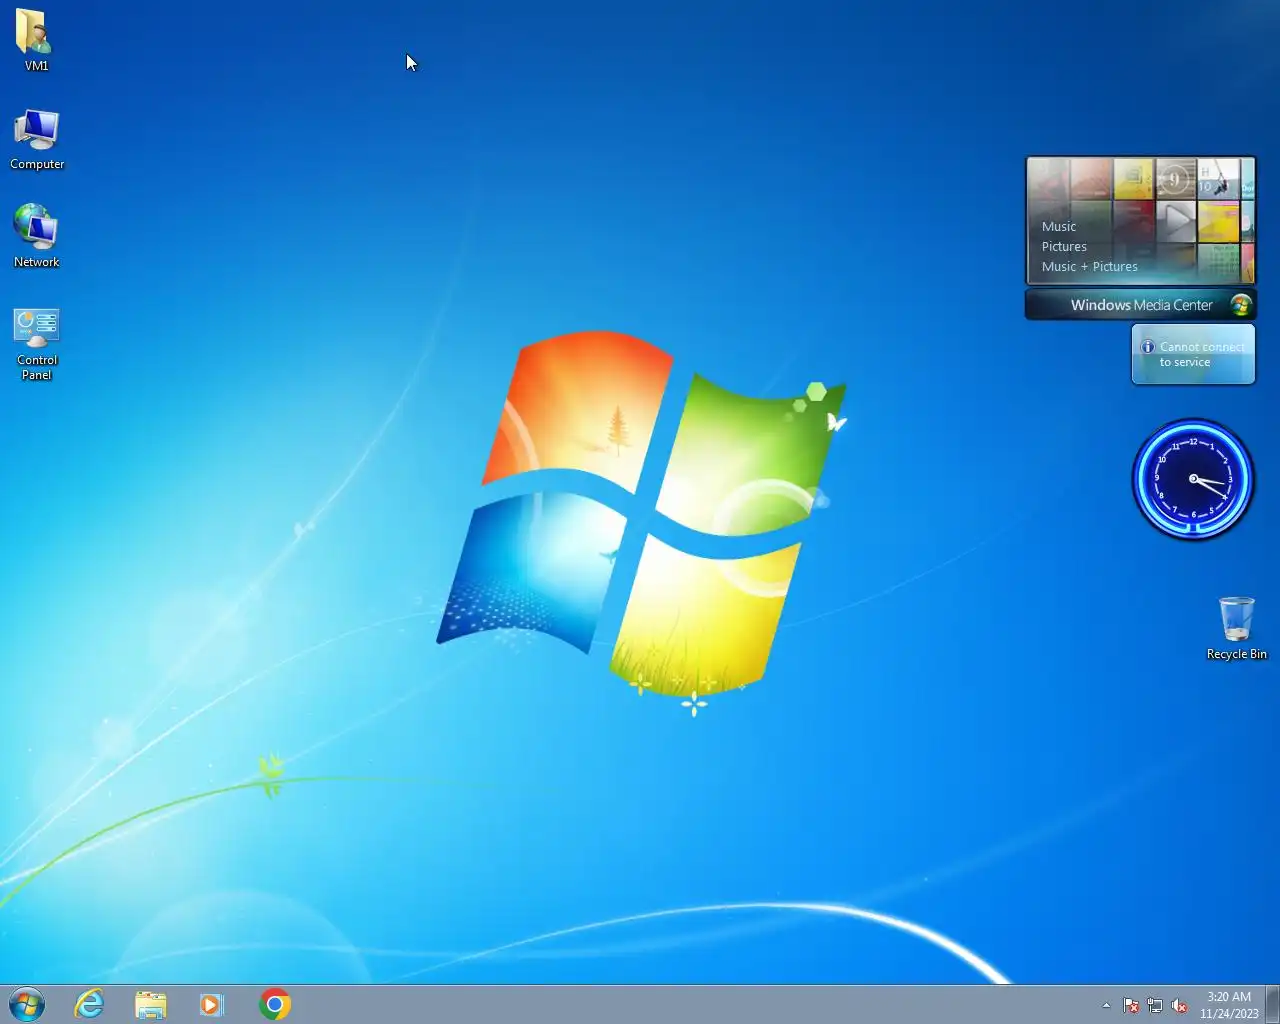The height and width of the screenshot is (1024, 1280).
Task: Open Pictures in Media Center gadget
Action: 1064,246
